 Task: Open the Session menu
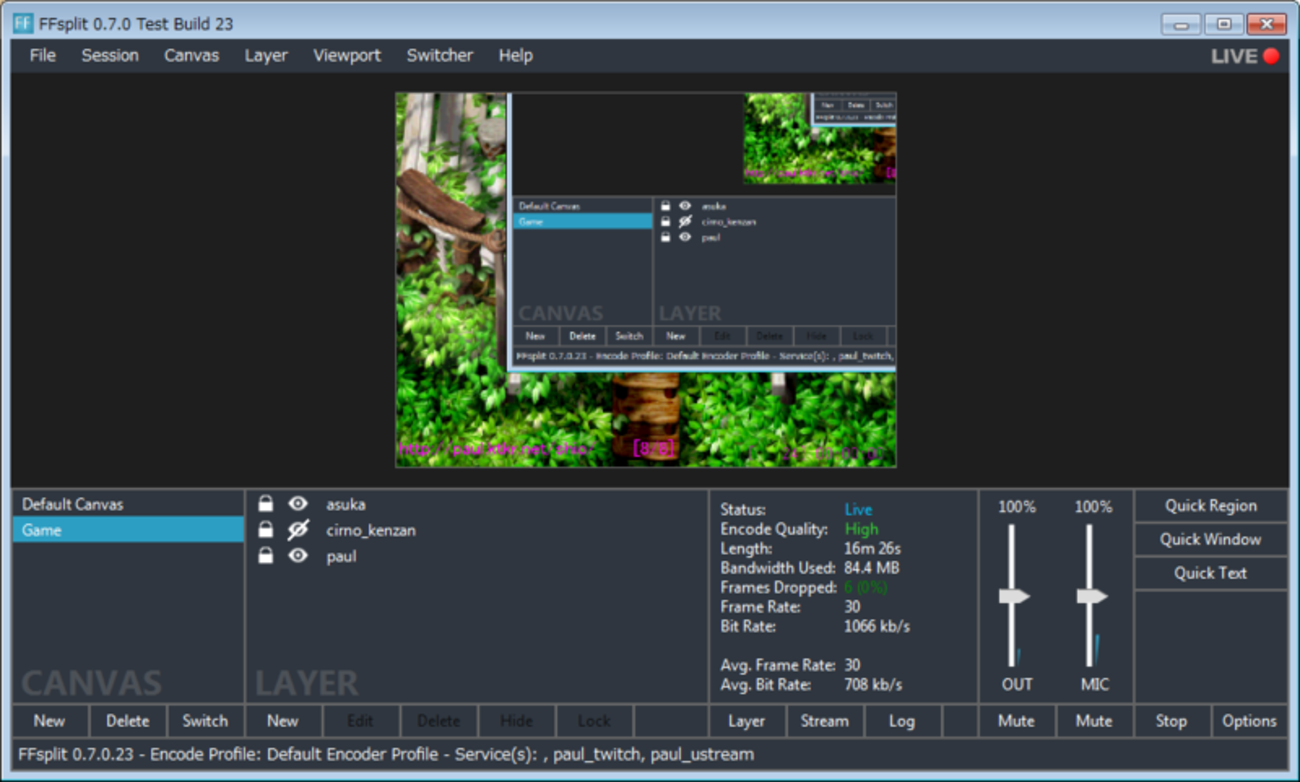pyautogui.click(x=110, y=56)
